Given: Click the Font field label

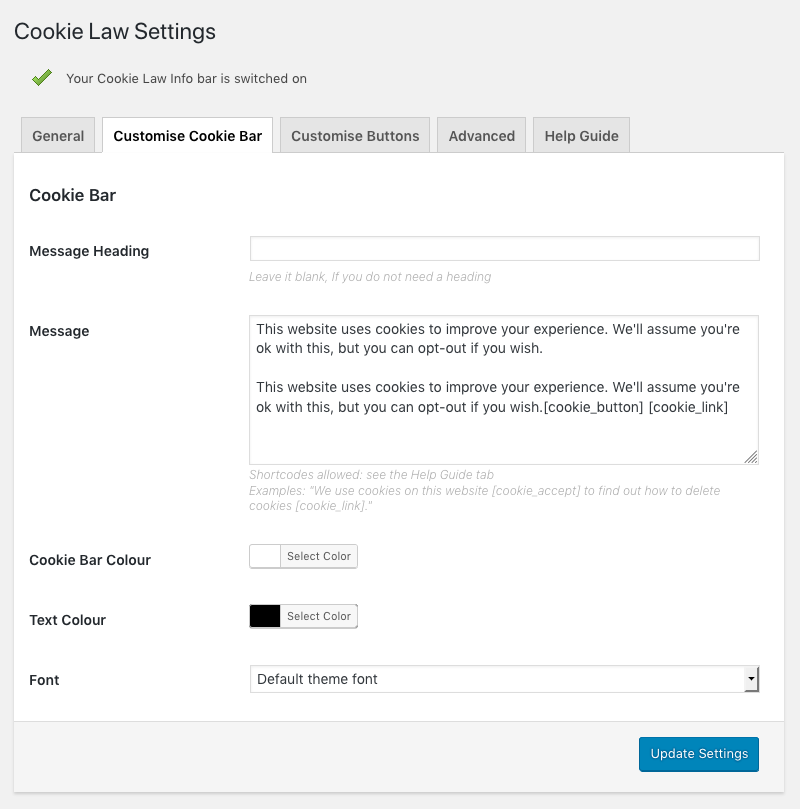Looking at the screenshot, I should pos(44,680).
